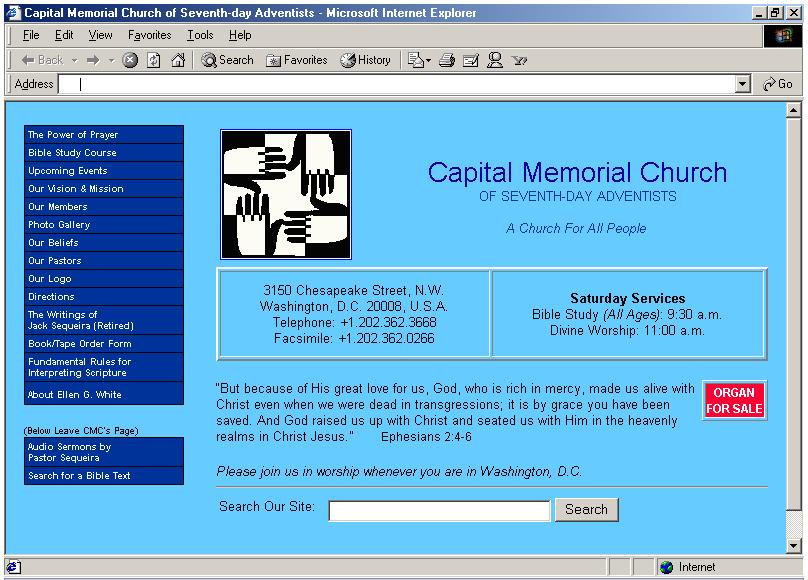Click the Refresh page icon
The width and height of the screenshot is (808, 580).
(x=154, y=60)
